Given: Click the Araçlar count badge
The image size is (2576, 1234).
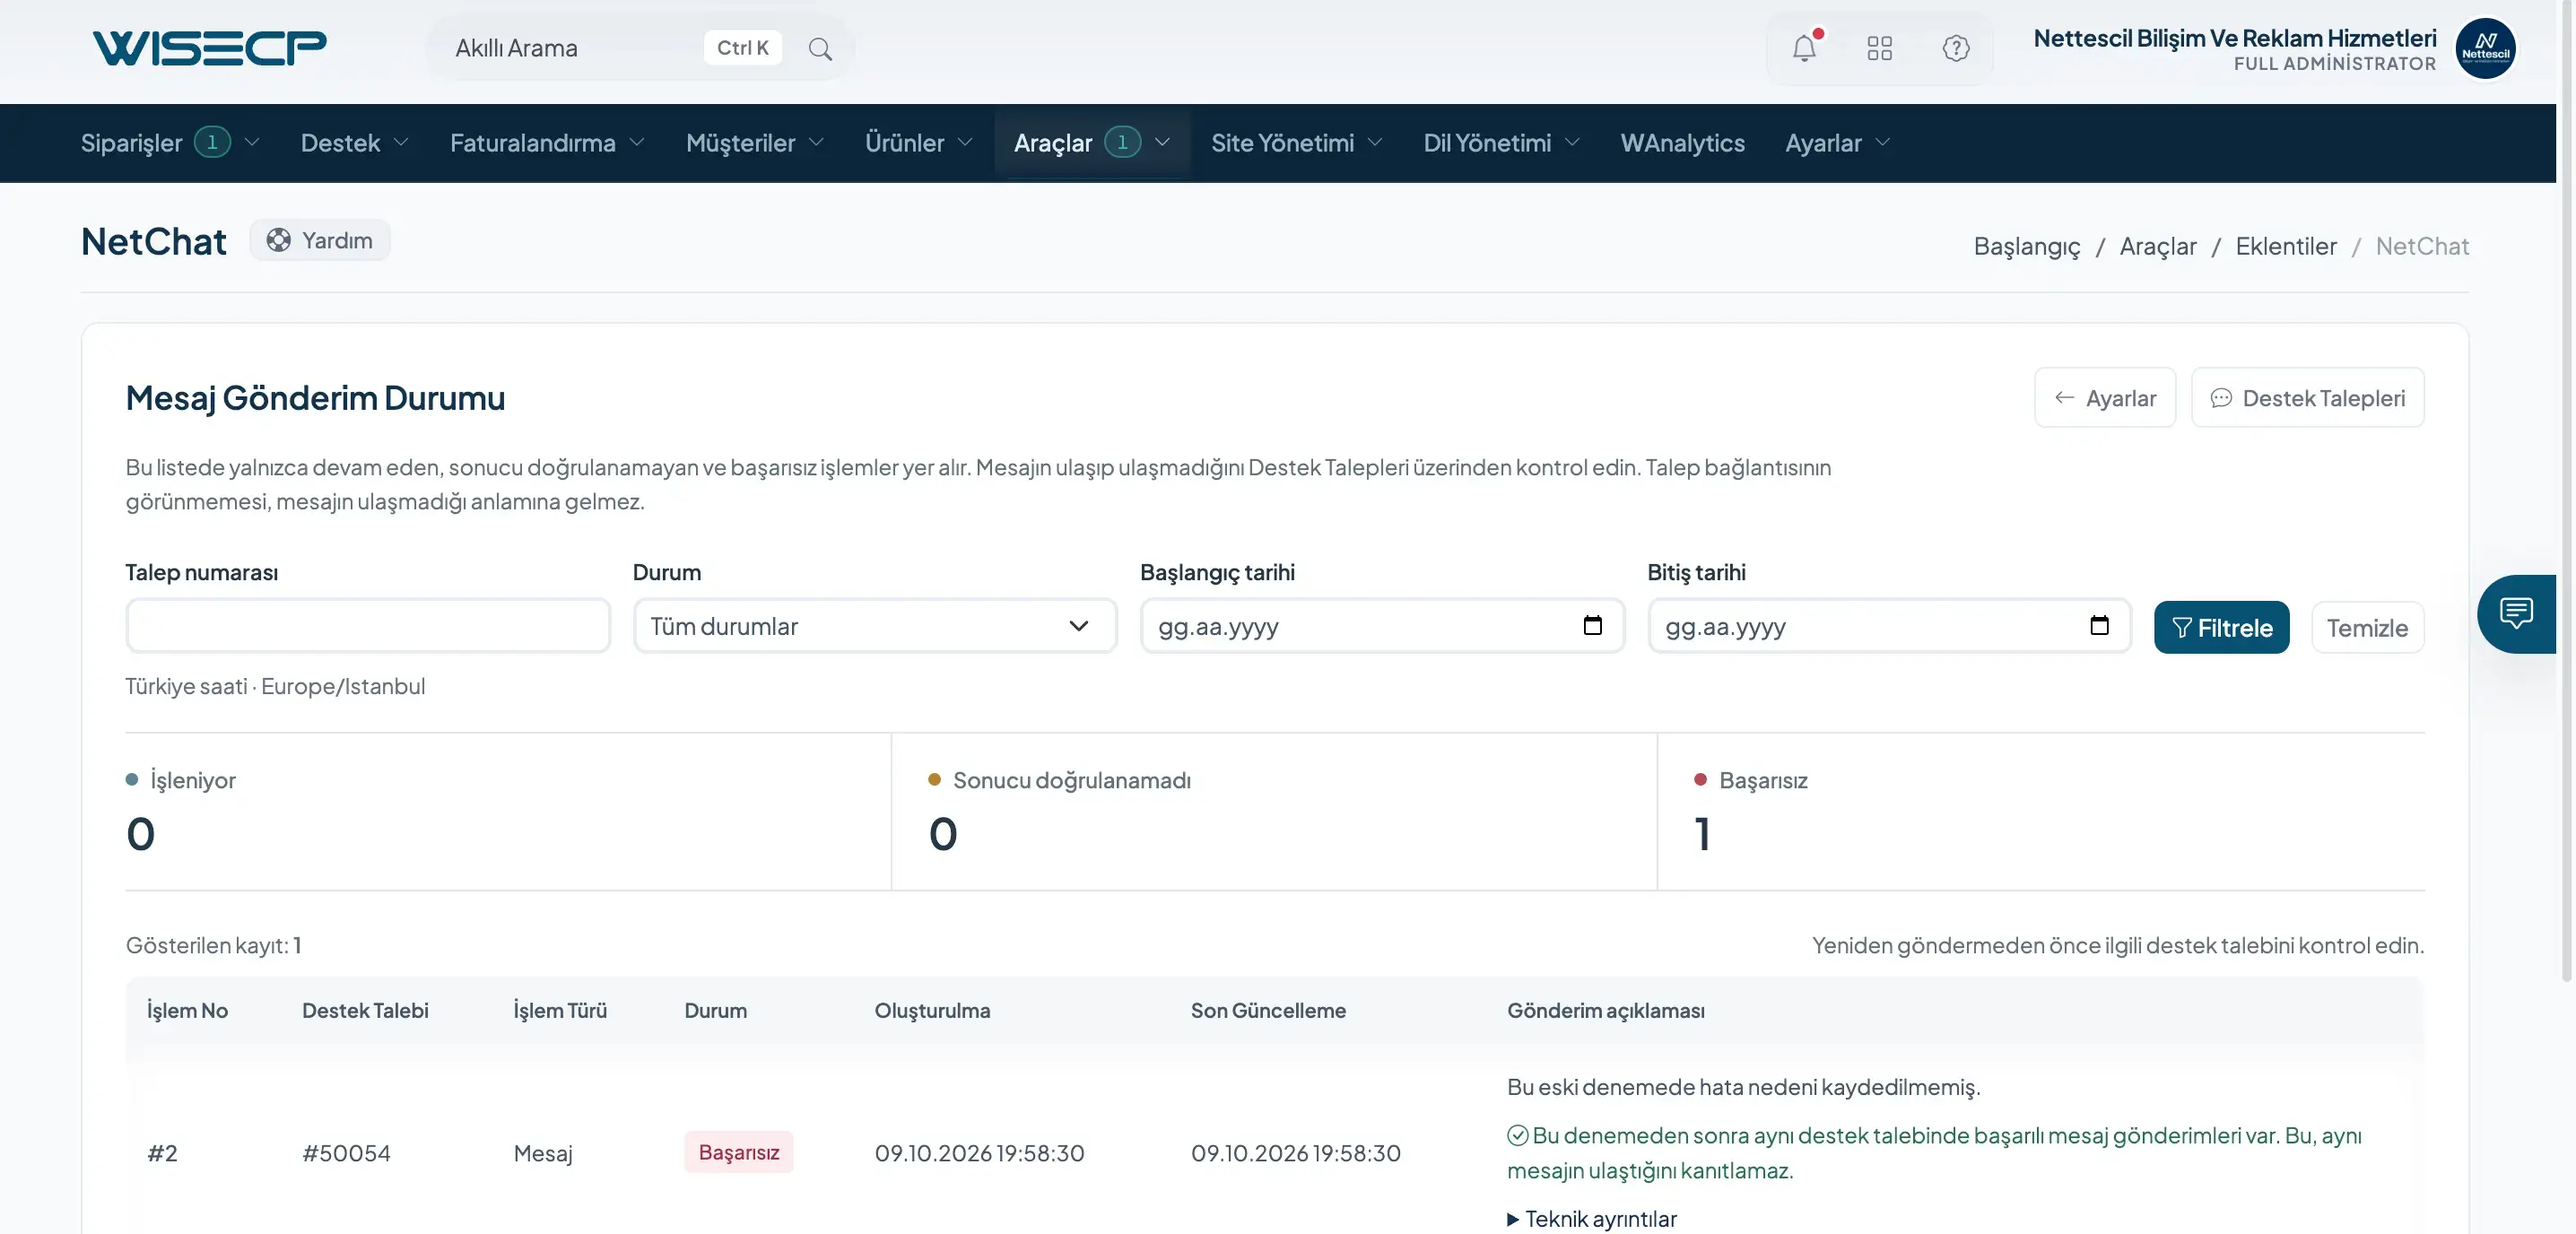Looking at the screenshot, I should 1122,142.
